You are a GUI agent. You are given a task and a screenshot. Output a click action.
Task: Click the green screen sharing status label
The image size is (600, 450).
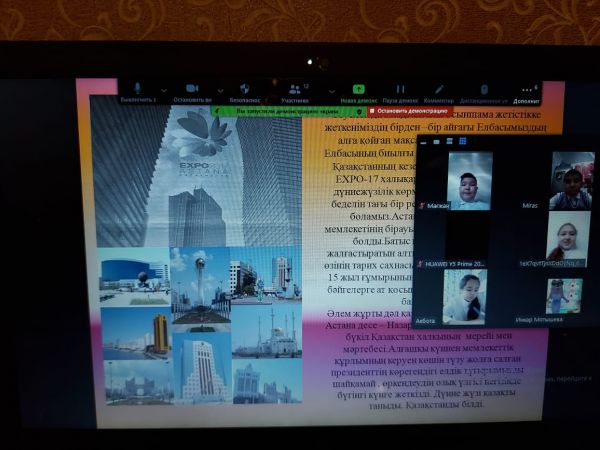tap(276, 112)
